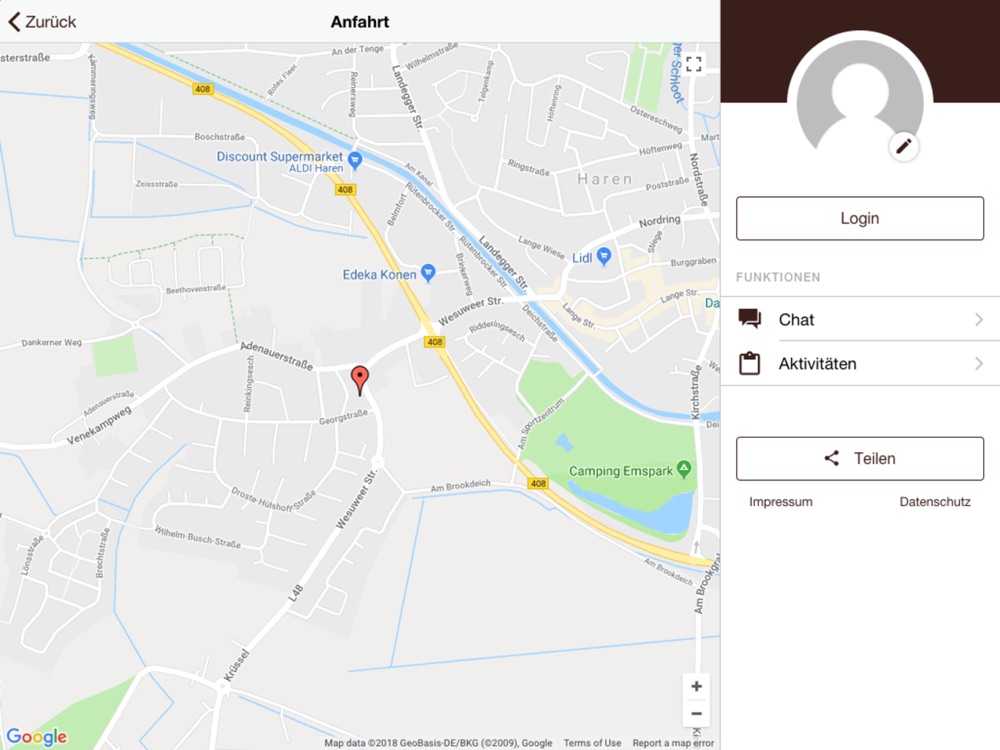Click the Map data copyright notice
Viewport: 1000px width, 750px height.
pos(438,743)
